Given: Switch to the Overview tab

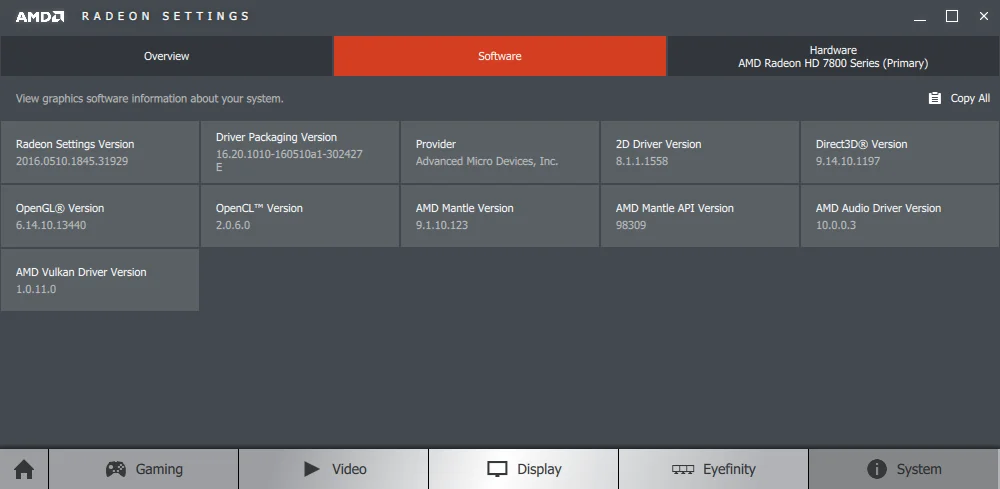Looking at the screenshot, I should pos(166,56).
